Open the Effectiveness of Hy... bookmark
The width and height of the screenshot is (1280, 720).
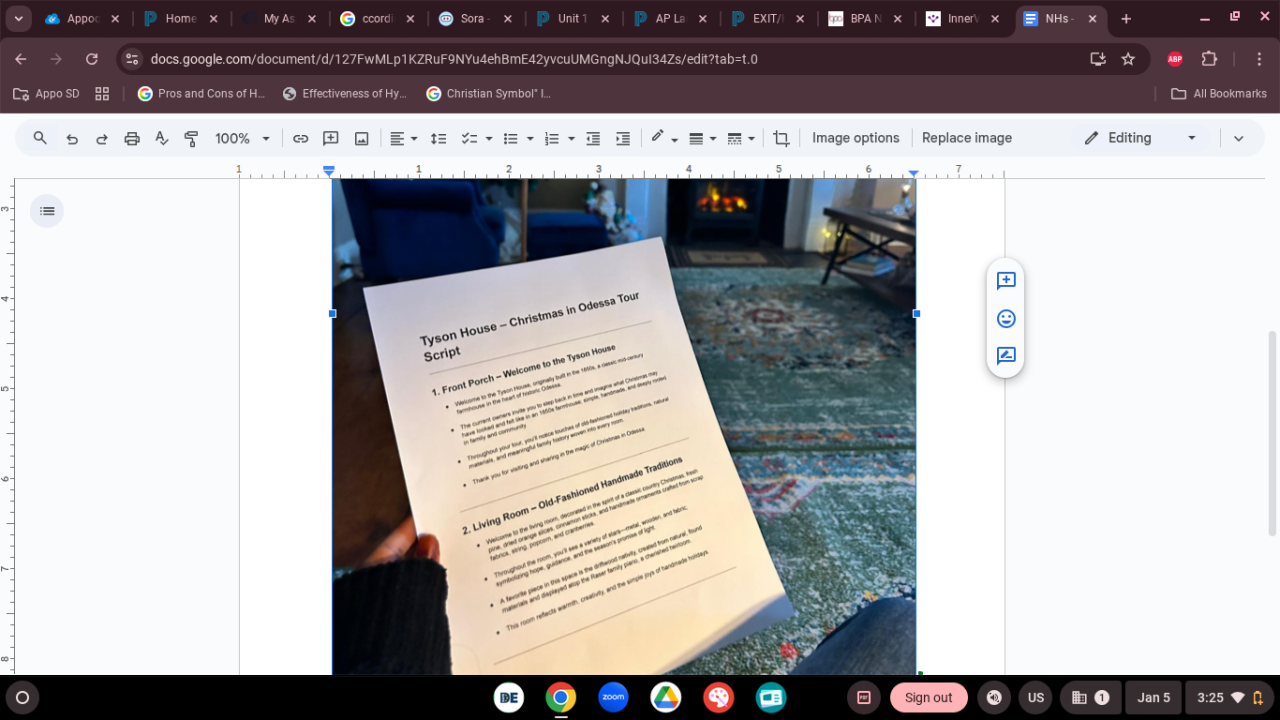pyautogui.click(x=345, y=93)
